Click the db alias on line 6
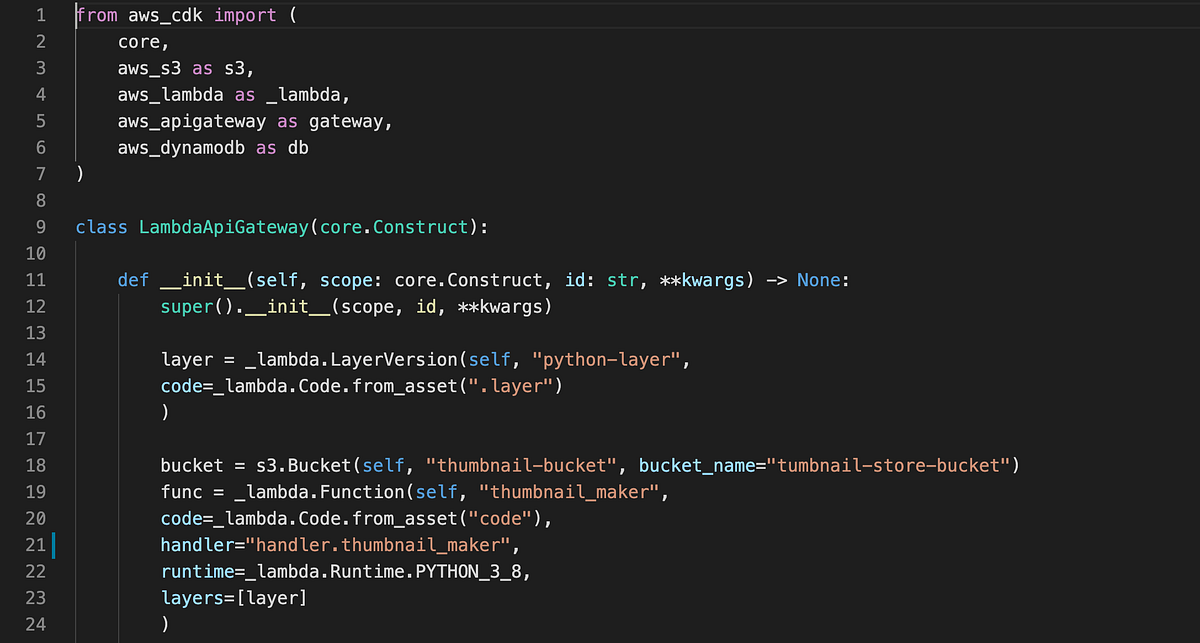The width and height of the screenshot is (1200, 643). pos(300,147)
